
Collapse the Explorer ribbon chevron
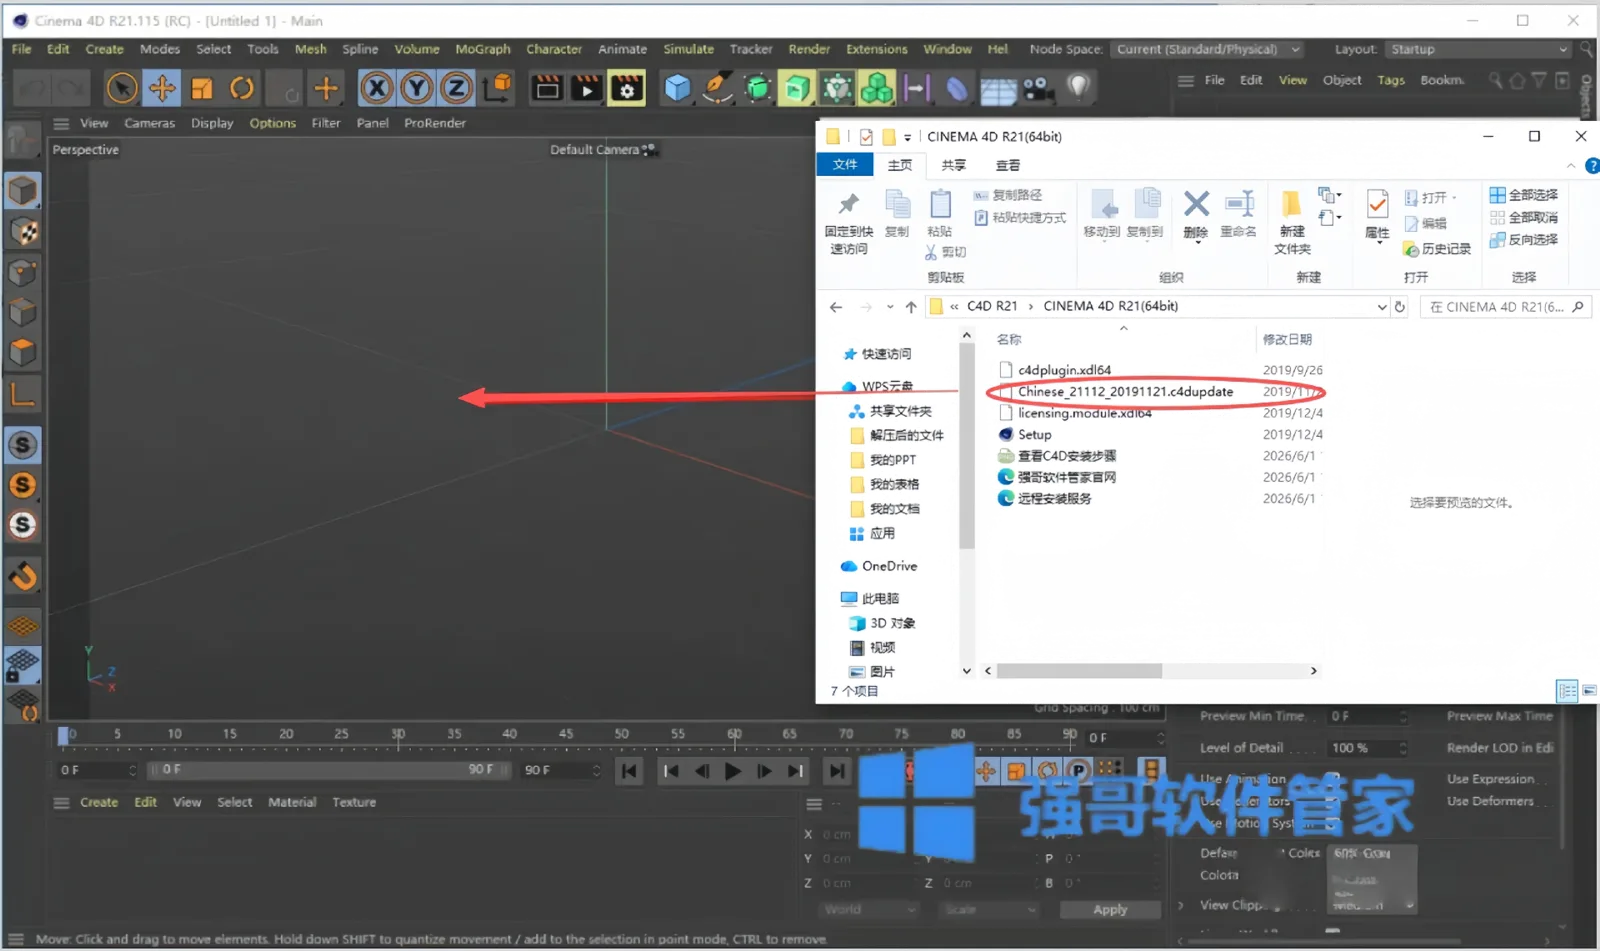[x=1571, y=165]
